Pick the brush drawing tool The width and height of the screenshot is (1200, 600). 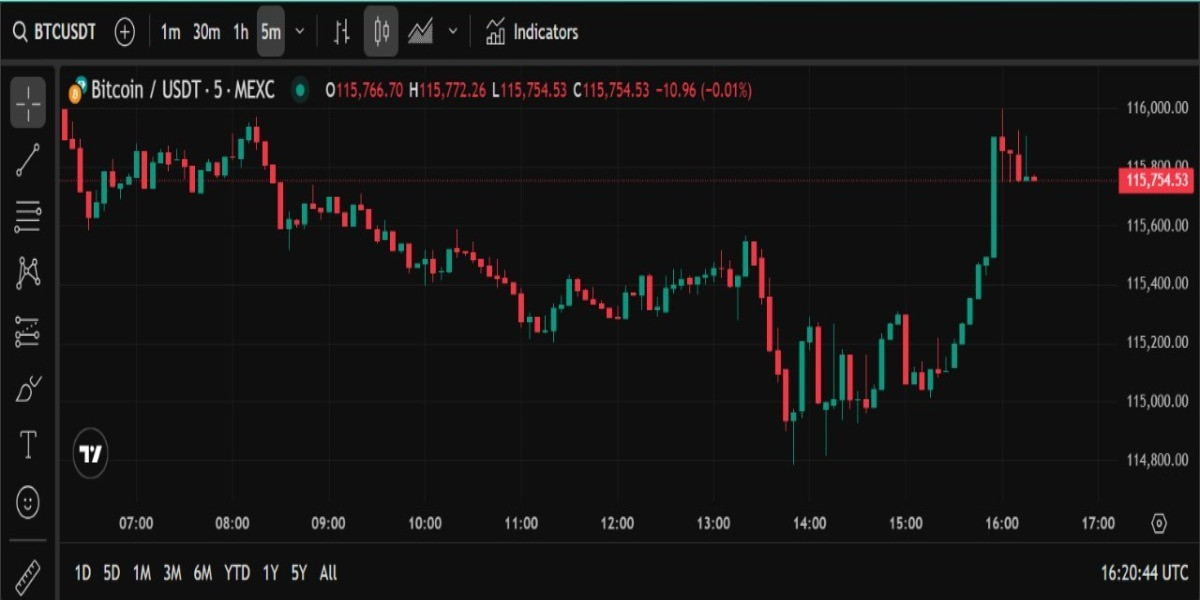(28, 388)
